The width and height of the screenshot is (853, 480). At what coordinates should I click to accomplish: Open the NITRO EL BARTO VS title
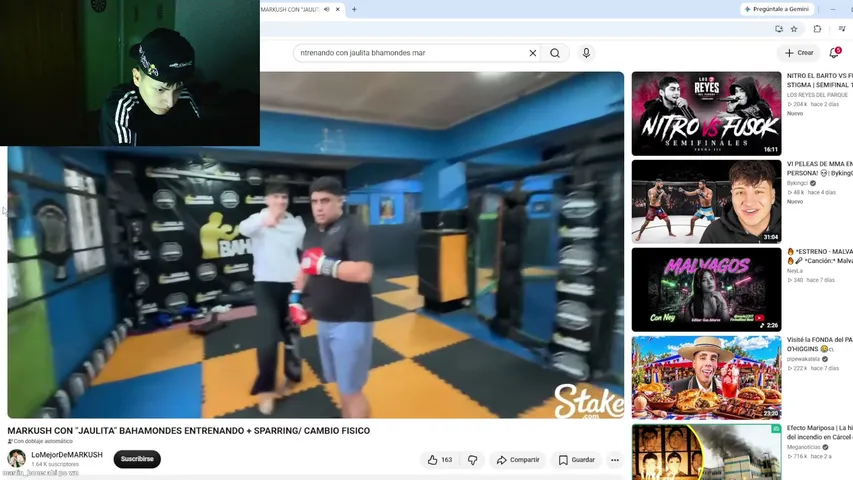click(820, 80)
